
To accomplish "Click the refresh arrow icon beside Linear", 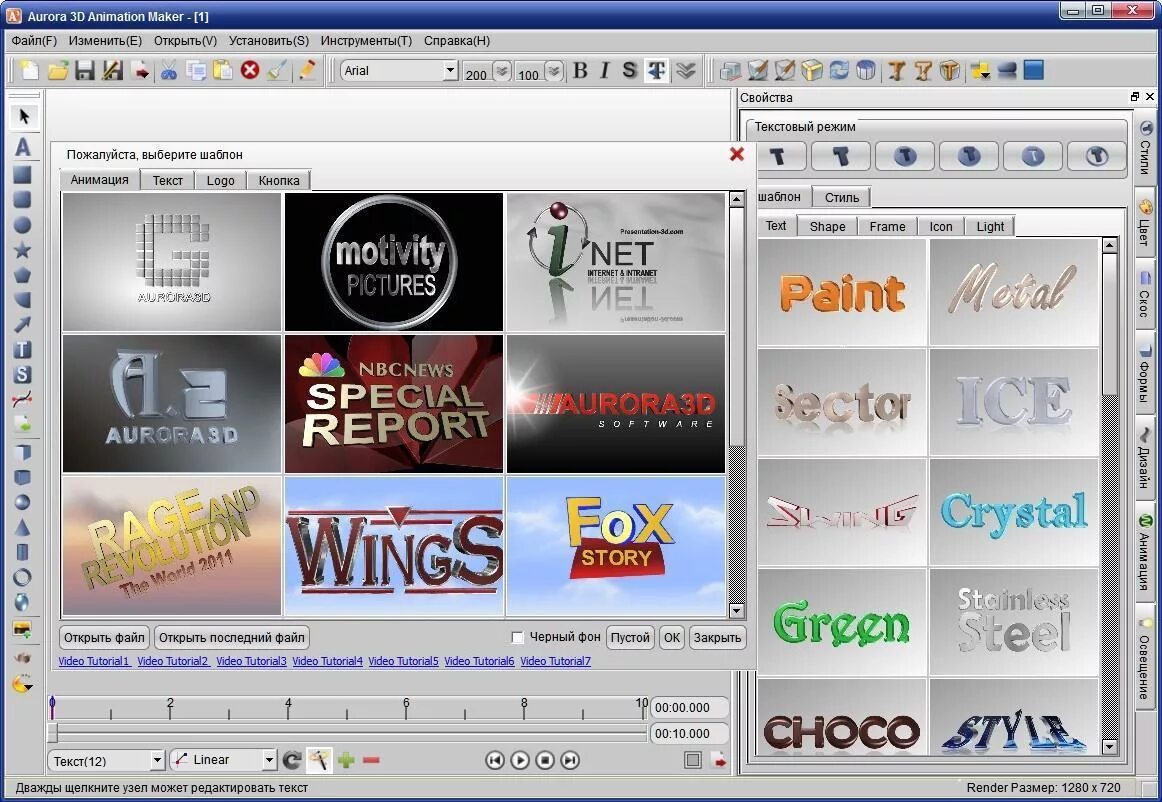I will [x=292, y=760].
